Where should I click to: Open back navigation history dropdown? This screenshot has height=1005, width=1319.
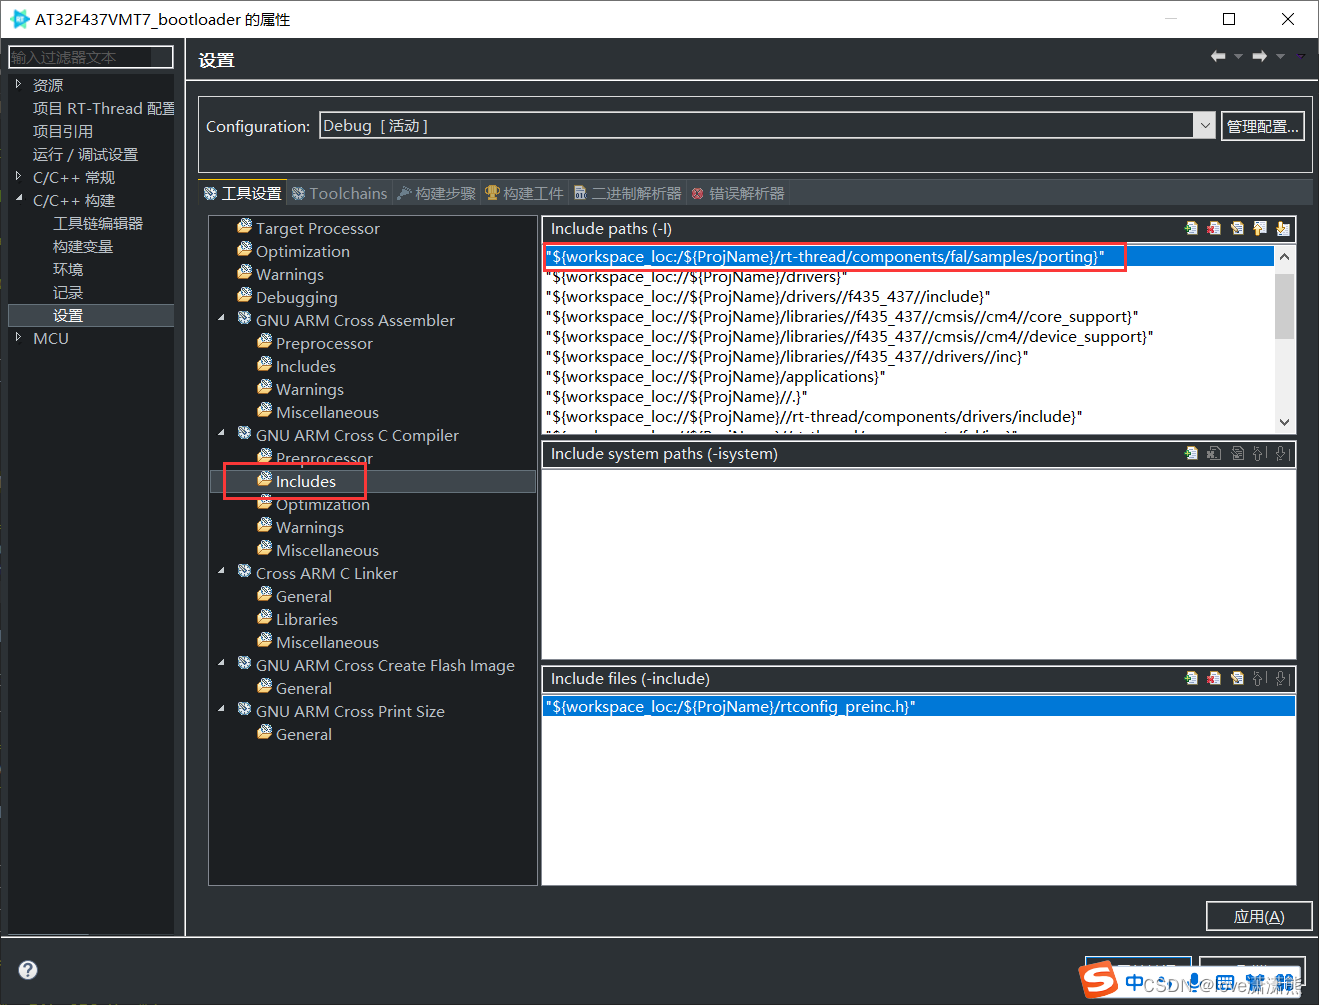tap(1238, 57)
